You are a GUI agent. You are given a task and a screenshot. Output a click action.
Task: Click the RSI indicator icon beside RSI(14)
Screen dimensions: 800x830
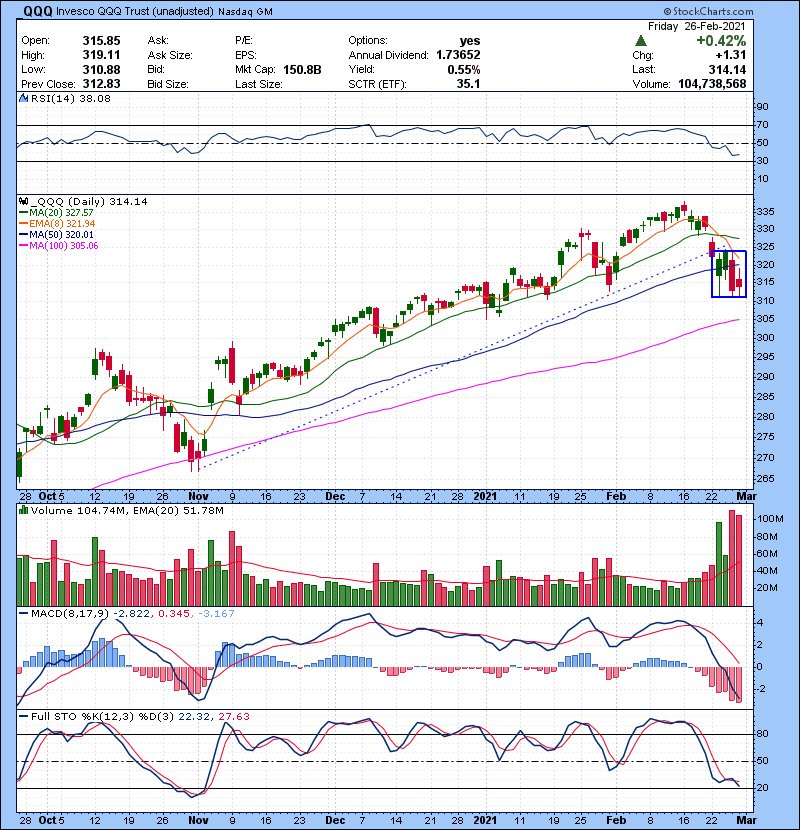23,98
